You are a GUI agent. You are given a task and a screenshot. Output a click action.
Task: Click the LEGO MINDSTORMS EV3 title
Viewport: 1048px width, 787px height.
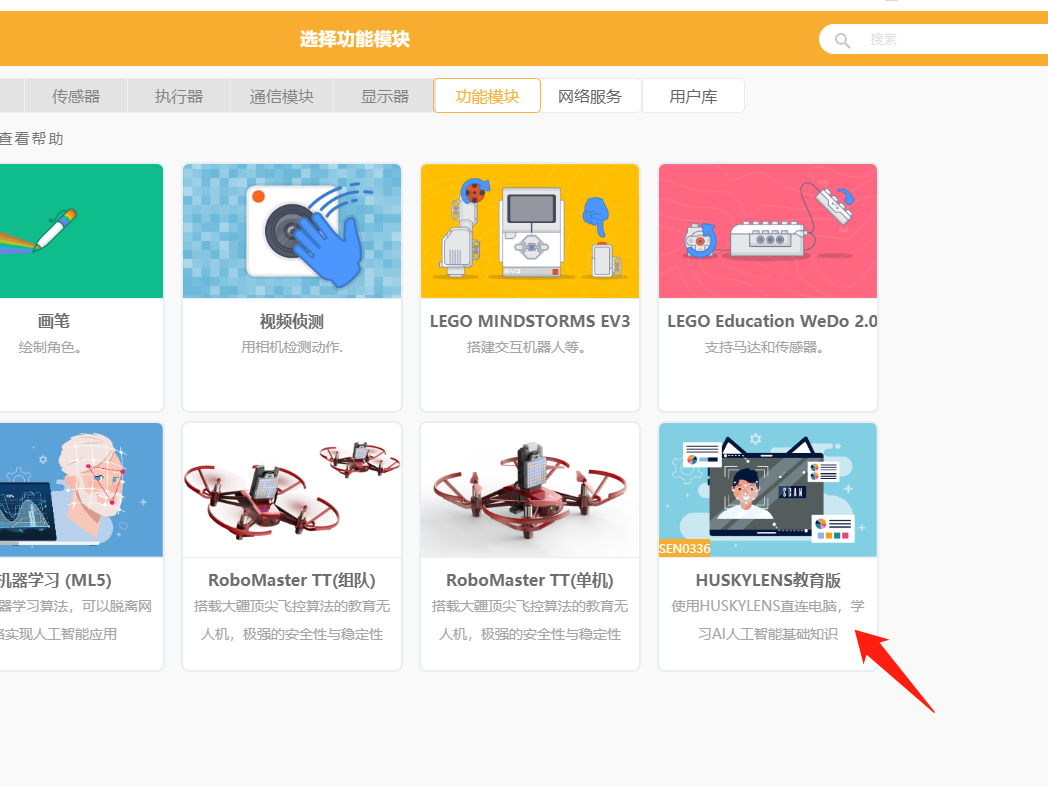point(530,321)
